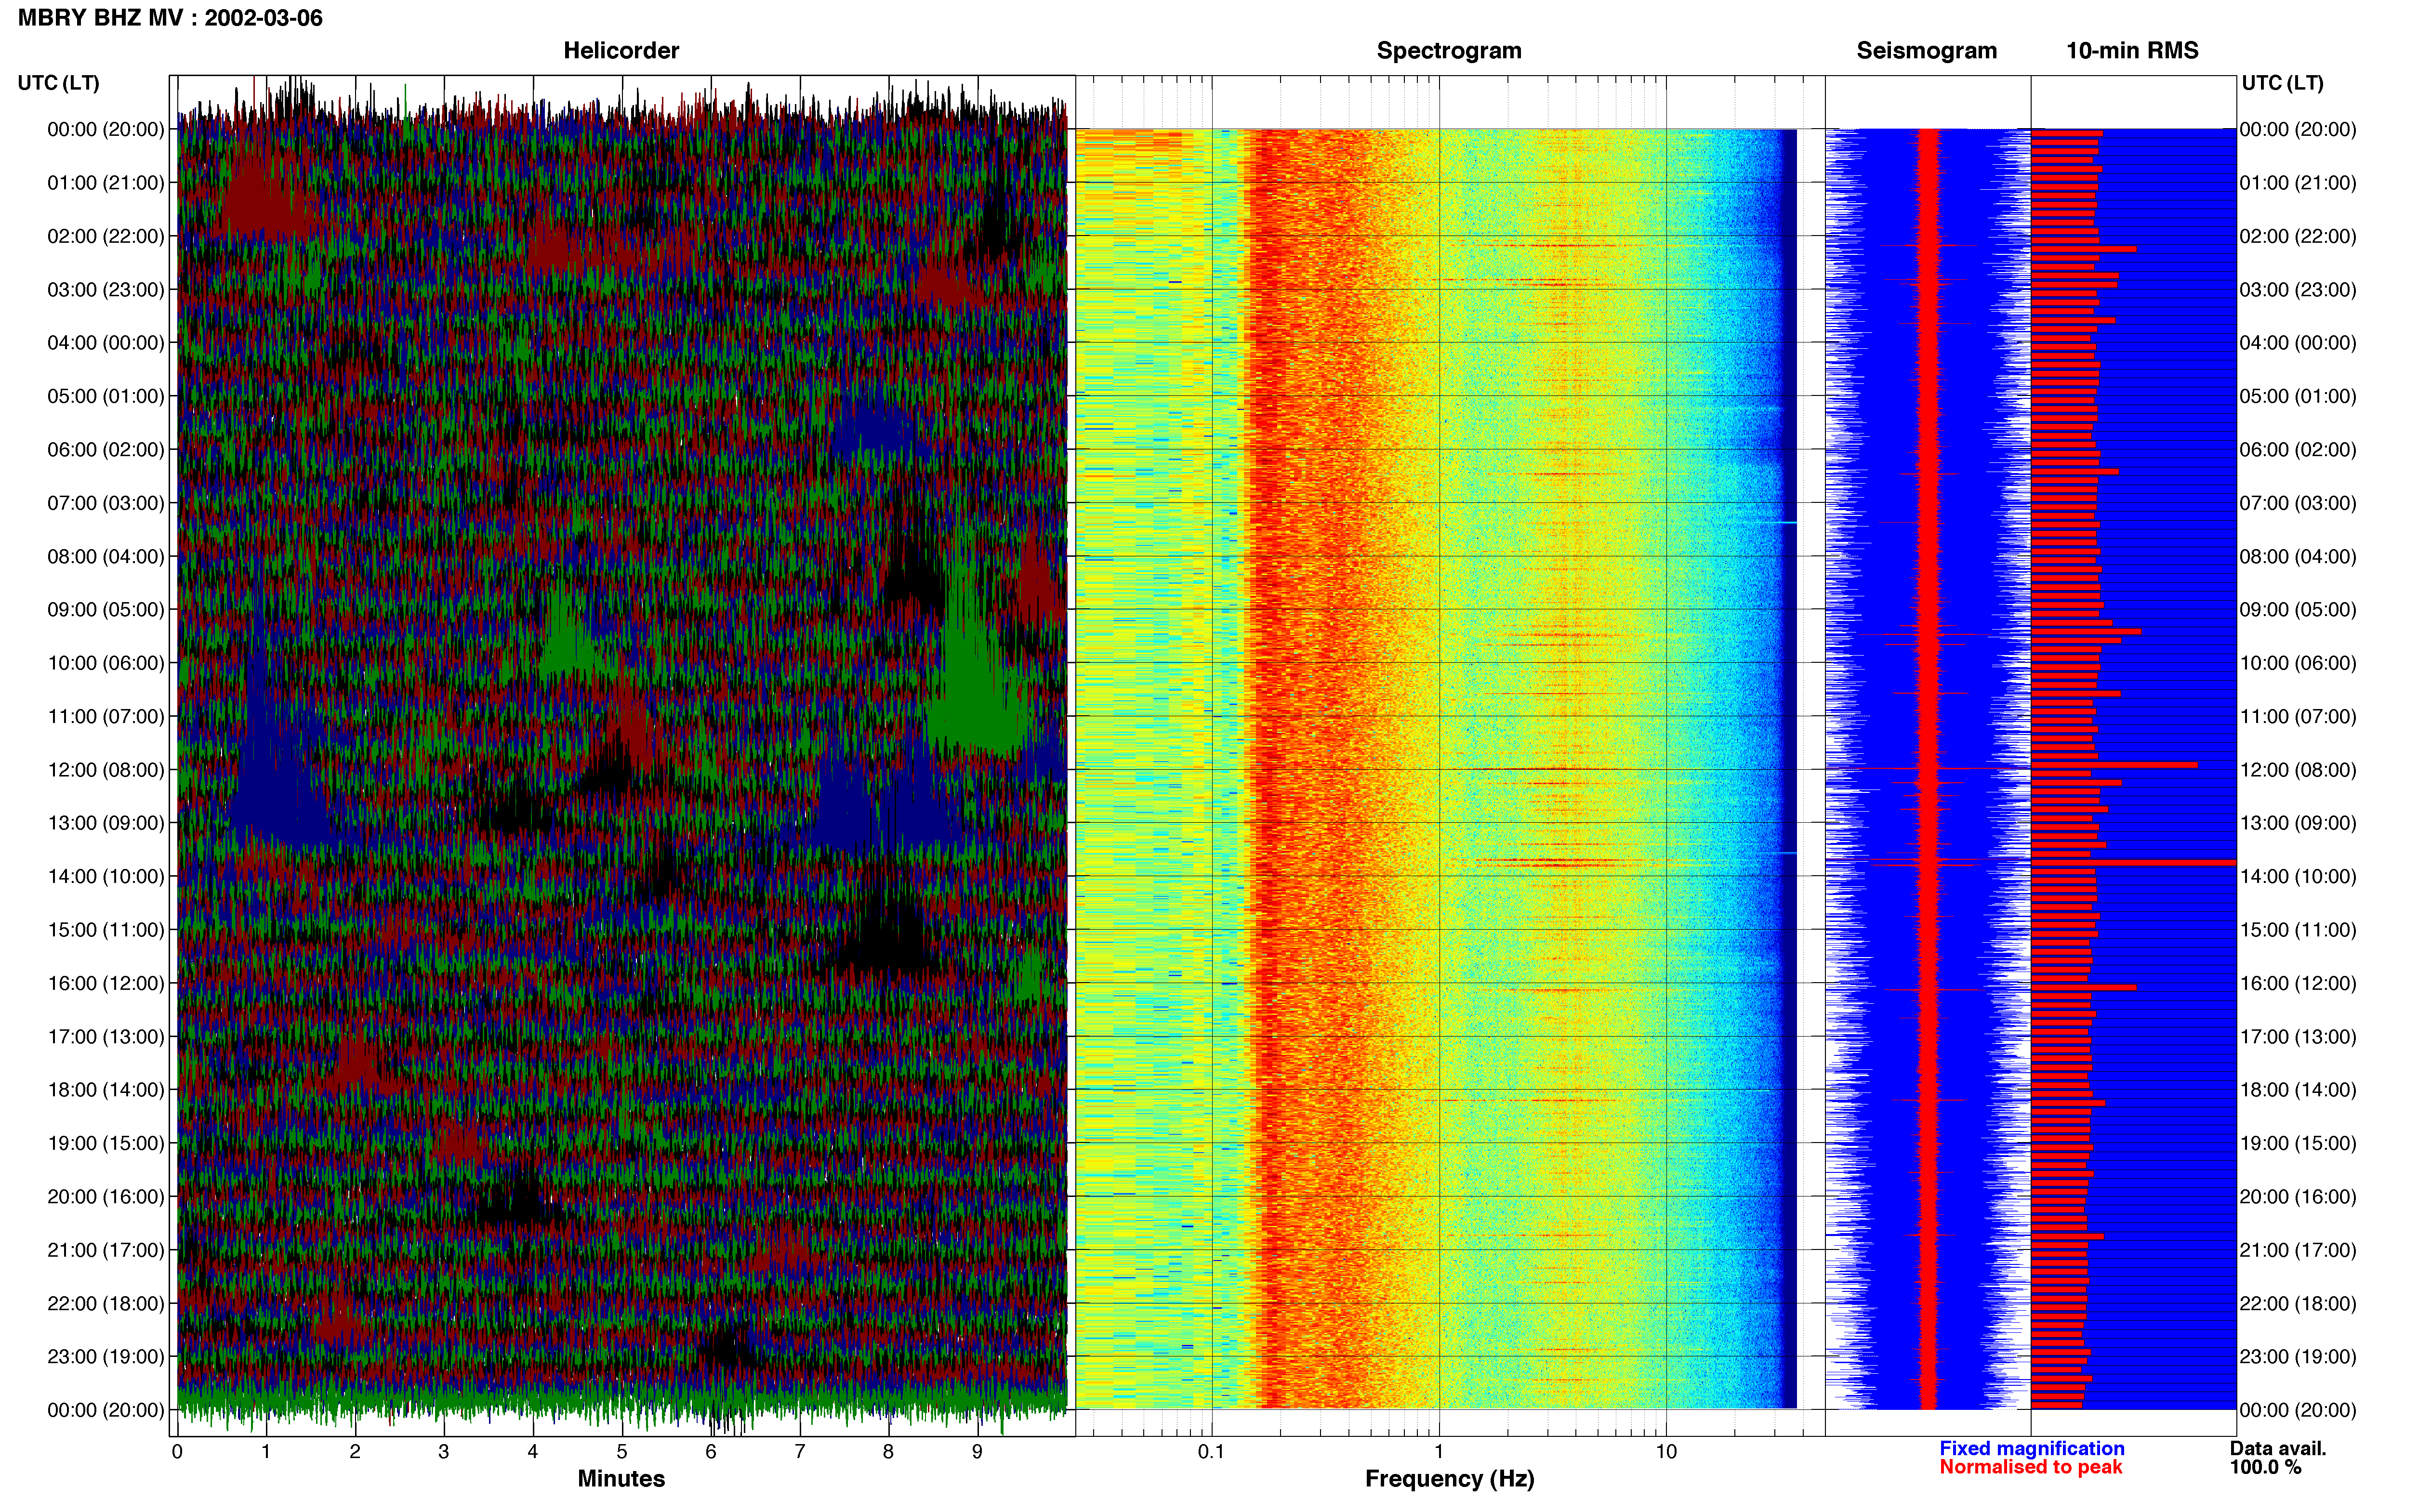Click the "Spectrogram" panel heading

click(x=1449, y=51)
